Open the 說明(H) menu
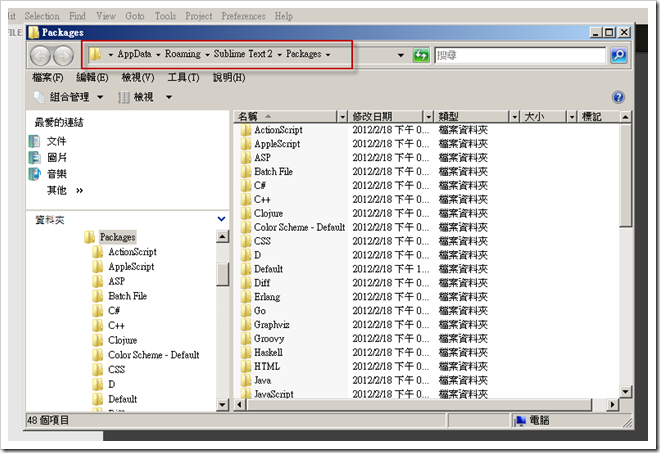Screen dimensions: 660x453 (x=229, y=77)
